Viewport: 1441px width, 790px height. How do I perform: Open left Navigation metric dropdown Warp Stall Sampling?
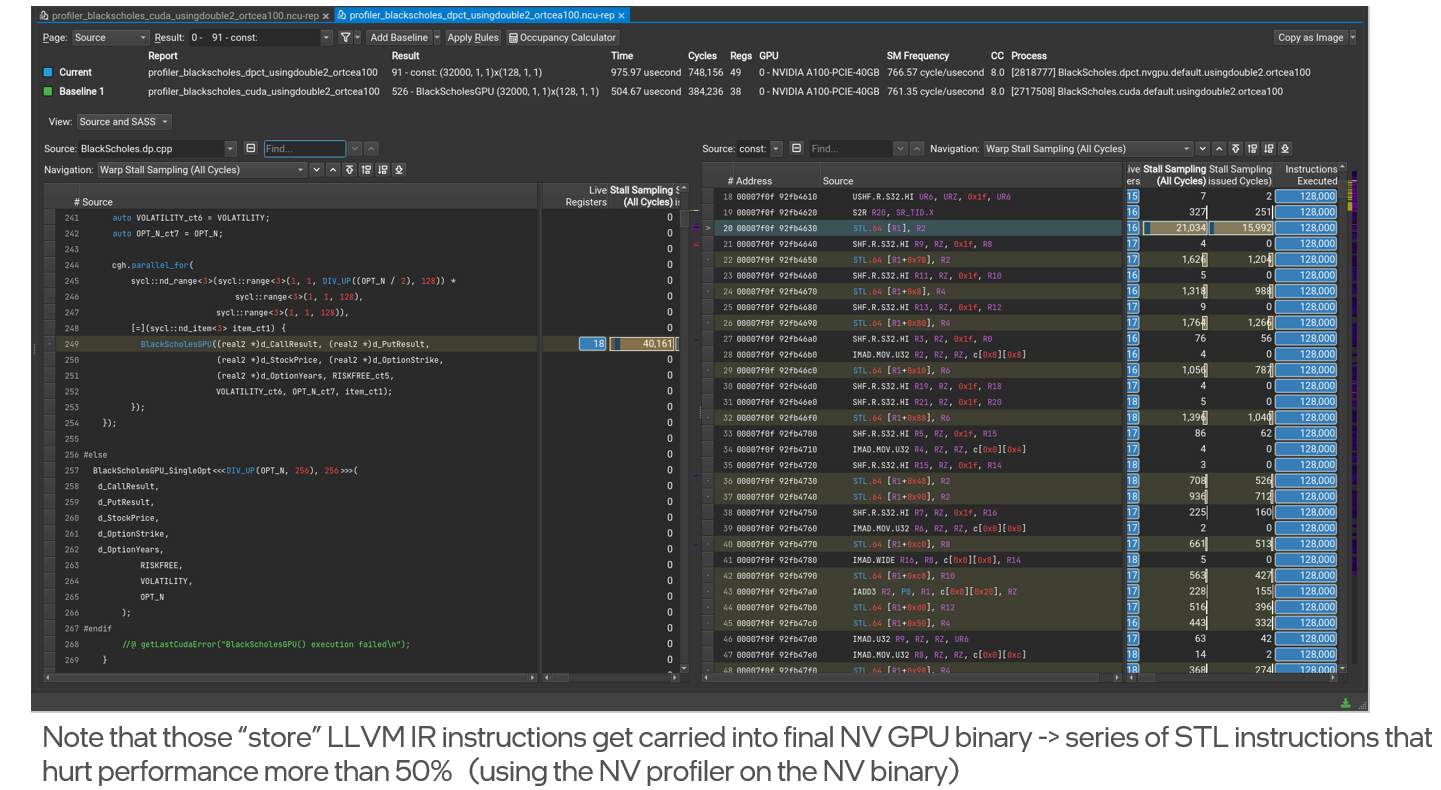tap(202, 170)
